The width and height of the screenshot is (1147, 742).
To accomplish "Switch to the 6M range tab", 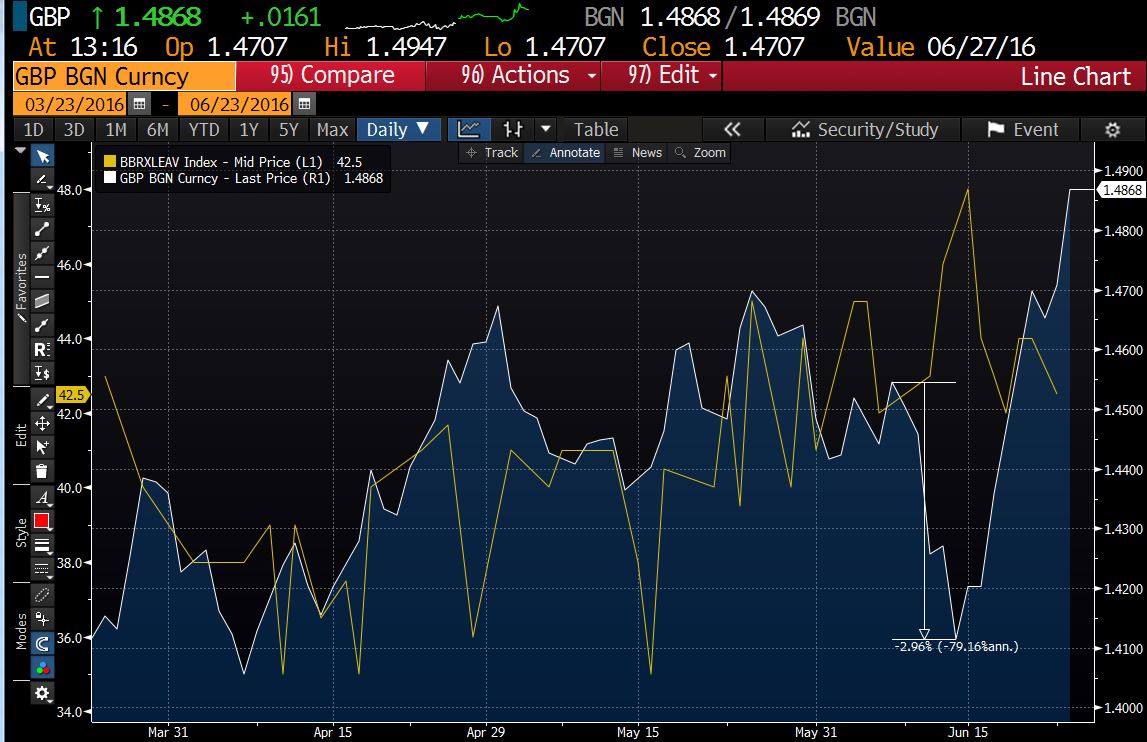I will [x=157, y=130].
